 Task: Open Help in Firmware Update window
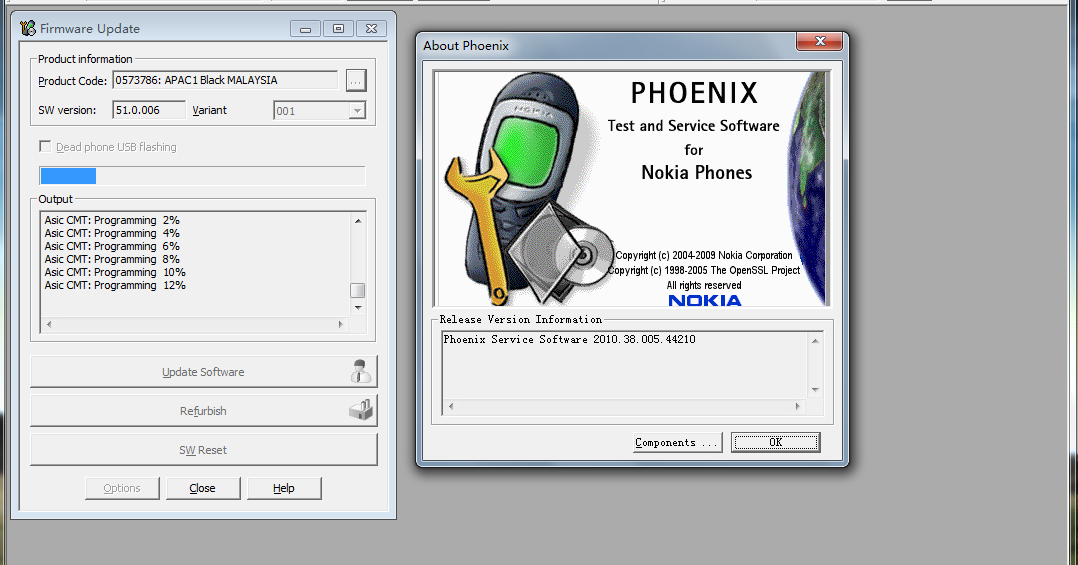point(284,488)
